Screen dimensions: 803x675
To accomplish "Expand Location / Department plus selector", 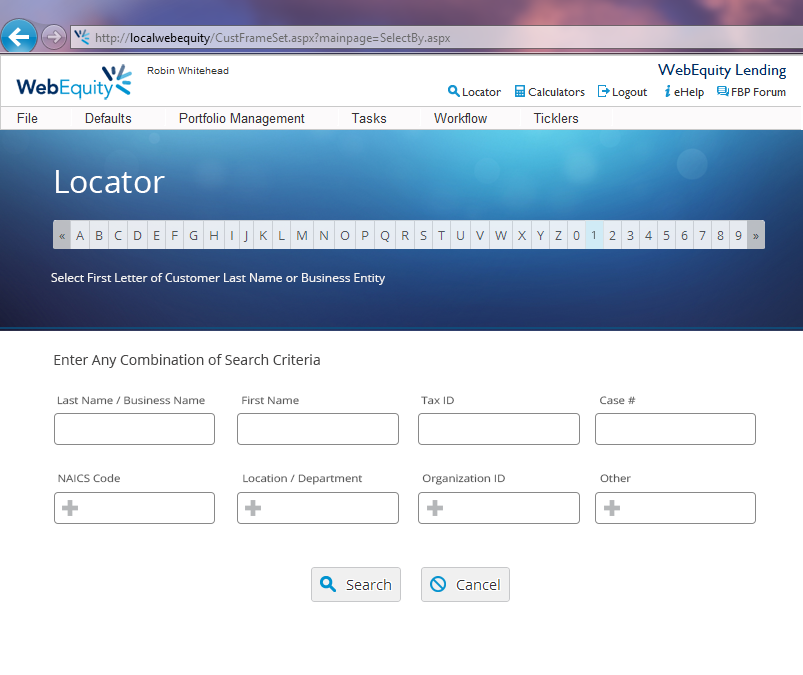I will coord(253,508).
